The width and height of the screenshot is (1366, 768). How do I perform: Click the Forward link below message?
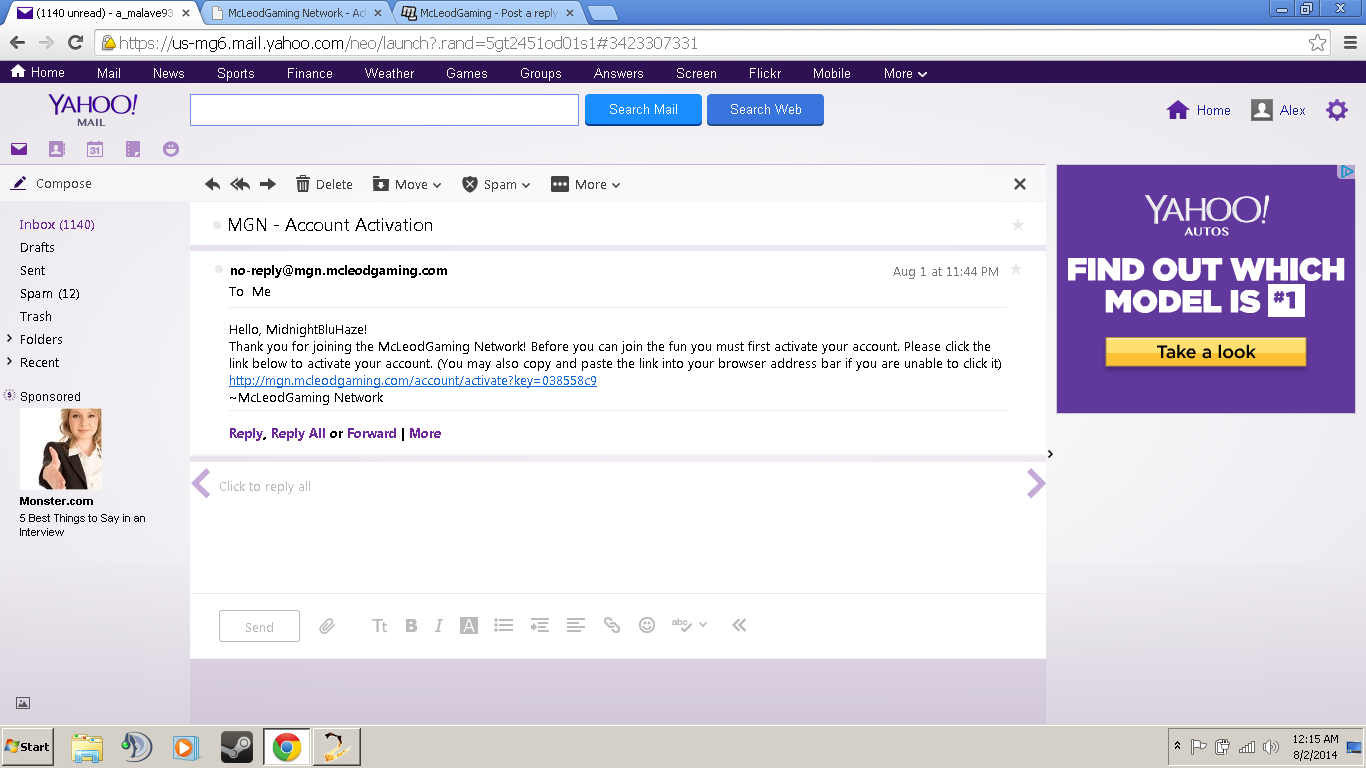[x=372, y=434]
